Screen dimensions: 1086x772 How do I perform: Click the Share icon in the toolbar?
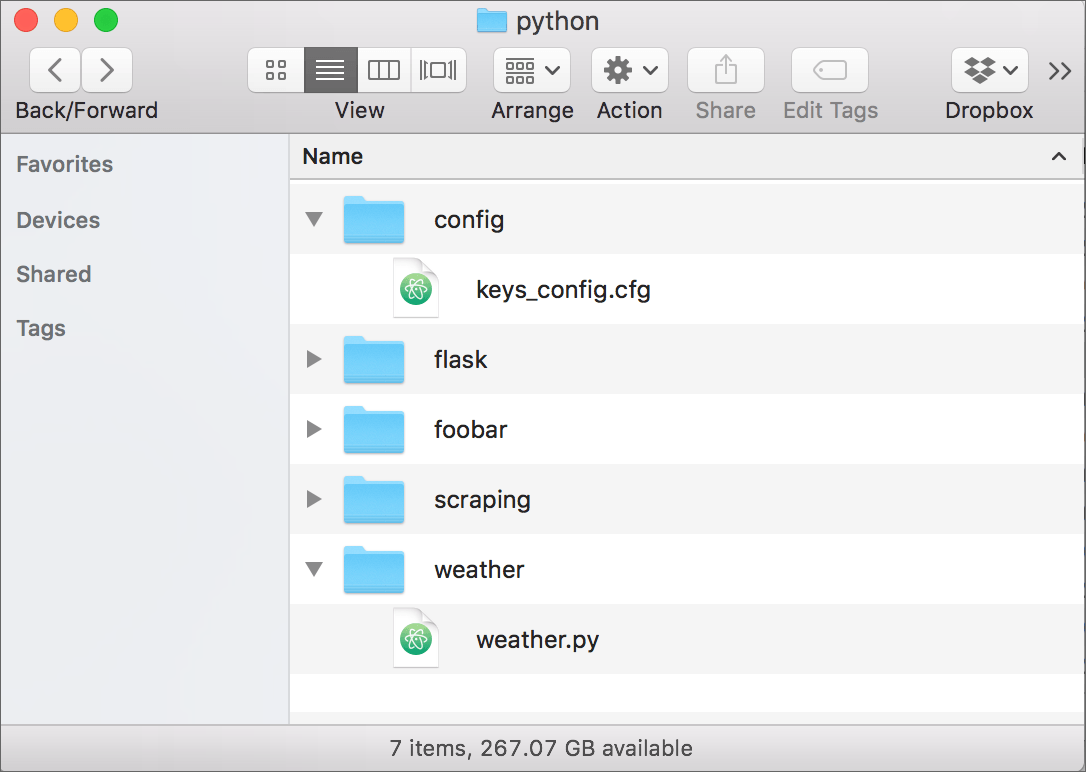[725, 70]
